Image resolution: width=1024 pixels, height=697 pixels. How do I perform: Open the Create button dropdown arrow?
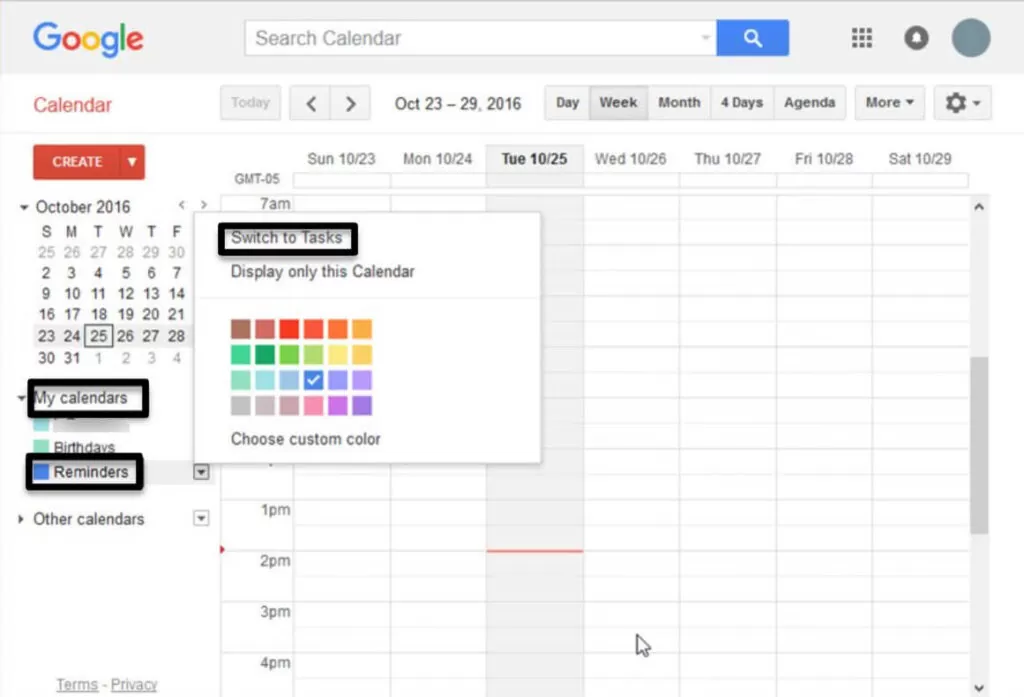132,162
